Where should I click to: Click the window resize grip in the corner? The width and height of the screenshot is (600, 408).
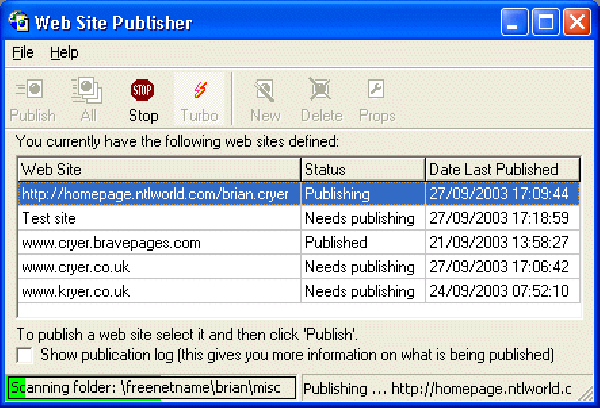click(x=586, y=394)
